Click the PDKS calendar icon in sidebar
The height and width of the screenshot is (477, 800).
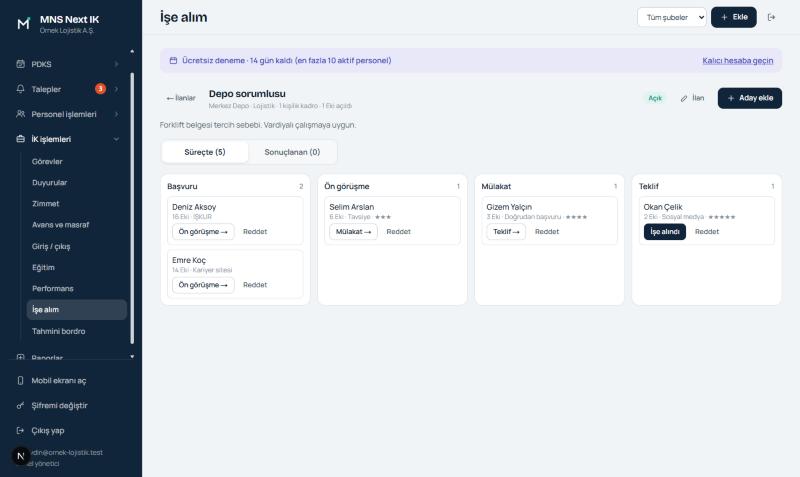click(20, 64)
